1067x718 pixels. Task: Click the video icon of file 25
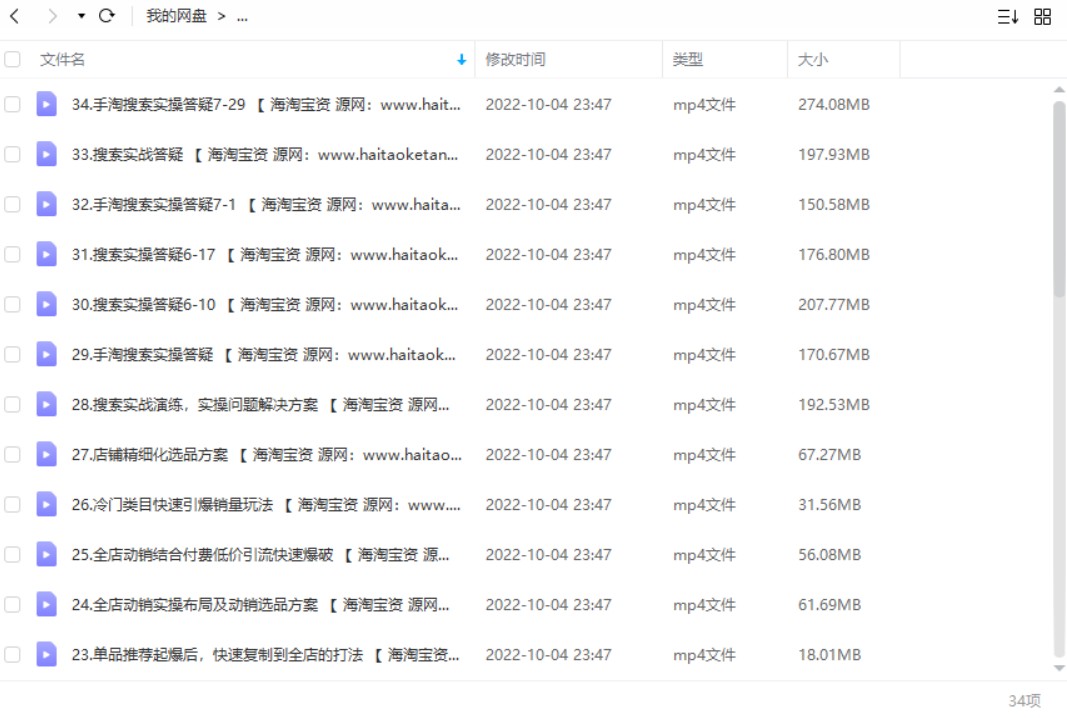point(46,555)
